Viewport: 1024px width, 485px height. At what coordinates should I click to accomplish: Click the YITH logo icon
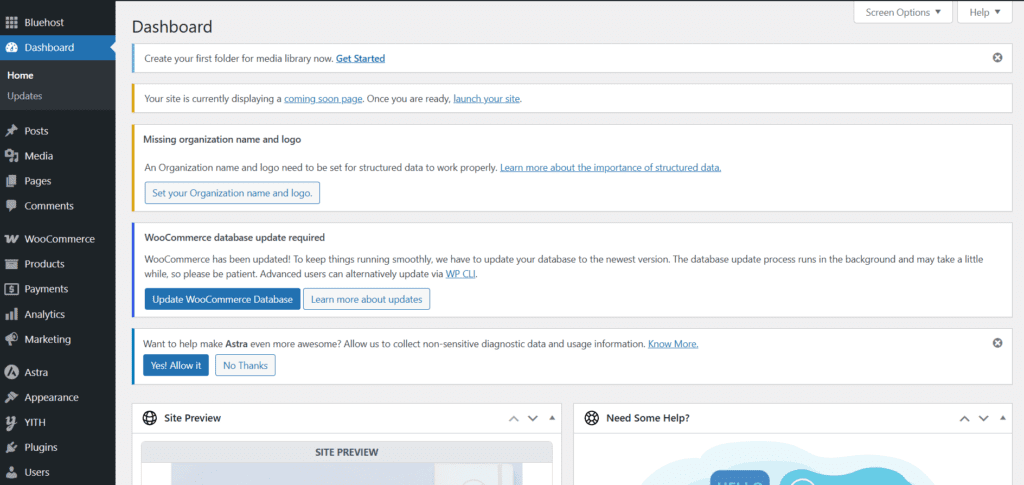pos(11,422)
